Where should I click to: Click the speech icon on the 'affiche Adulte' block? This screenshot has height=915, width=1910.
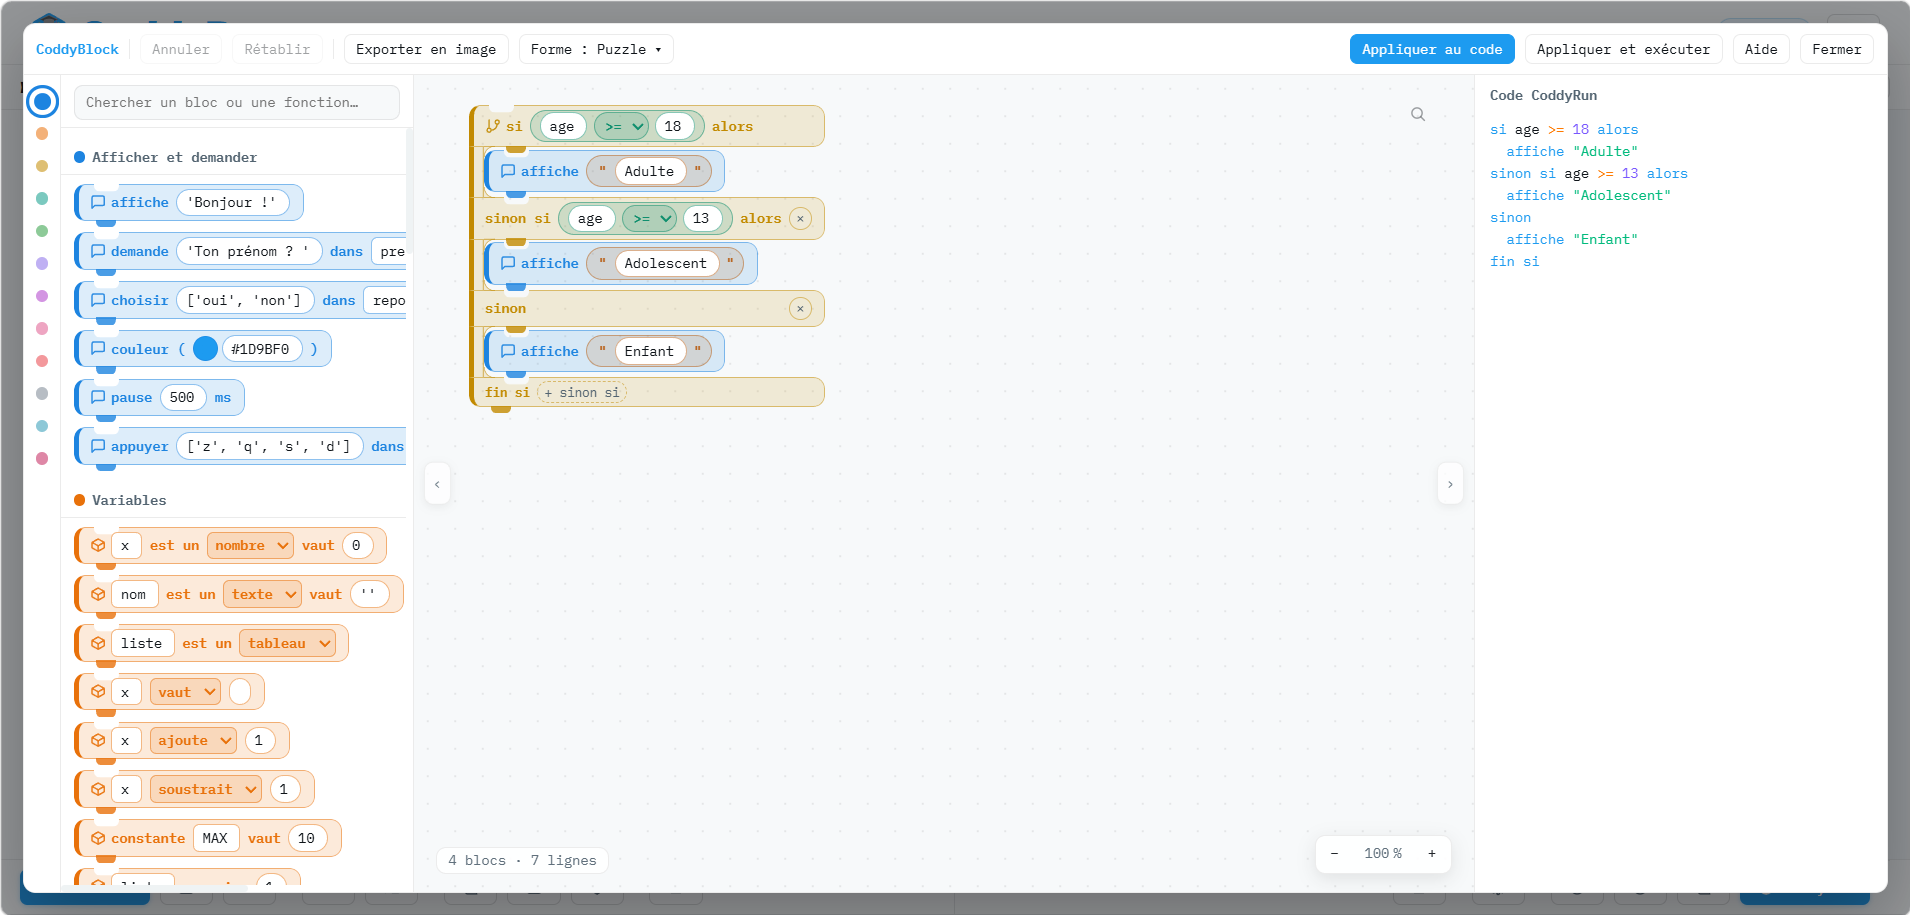[x=508, y=171]
